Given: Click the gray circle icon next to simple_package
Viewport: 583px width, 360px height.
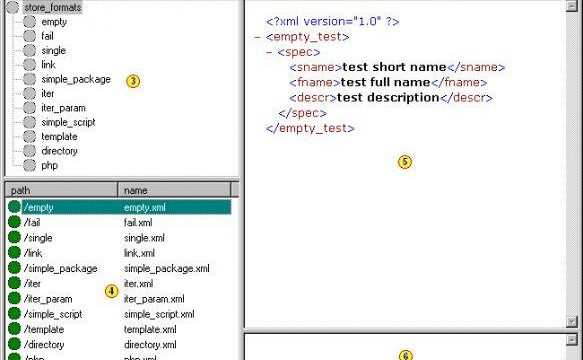Looking at the screenshot, I should click(29, 79).
